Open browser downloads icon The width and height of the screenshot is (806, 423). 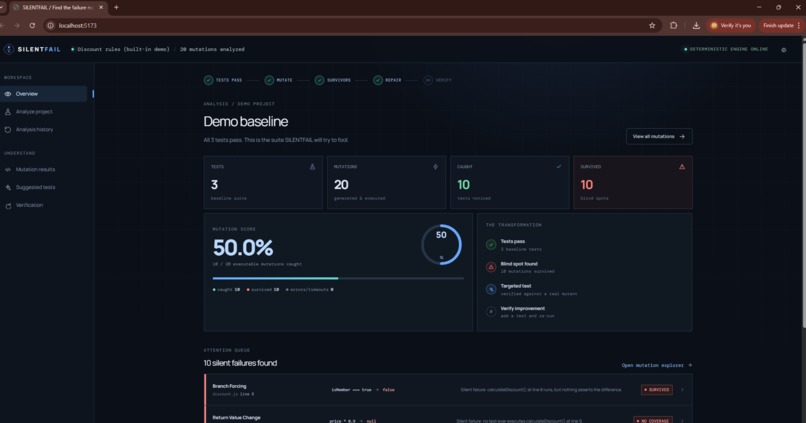pos(696,25)
